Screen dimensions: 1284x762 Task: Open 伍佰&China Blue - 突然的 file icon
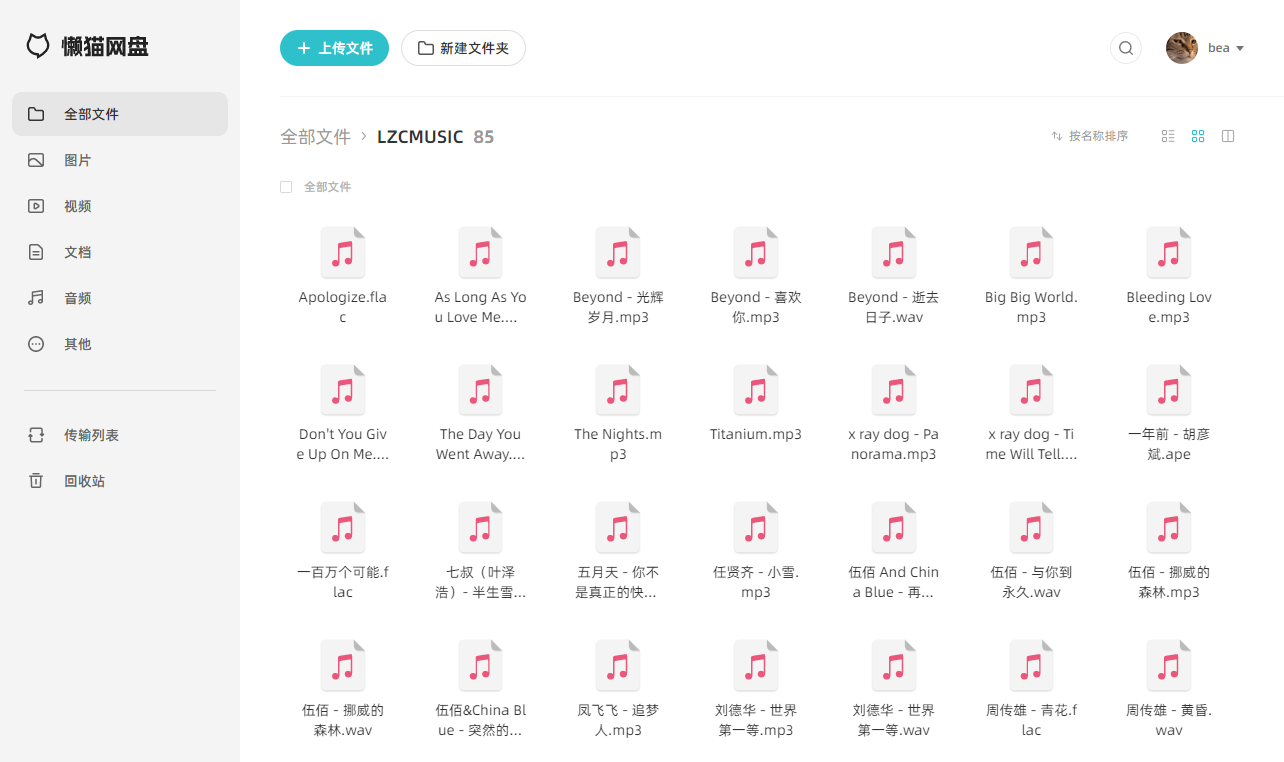tap(480, 666)
